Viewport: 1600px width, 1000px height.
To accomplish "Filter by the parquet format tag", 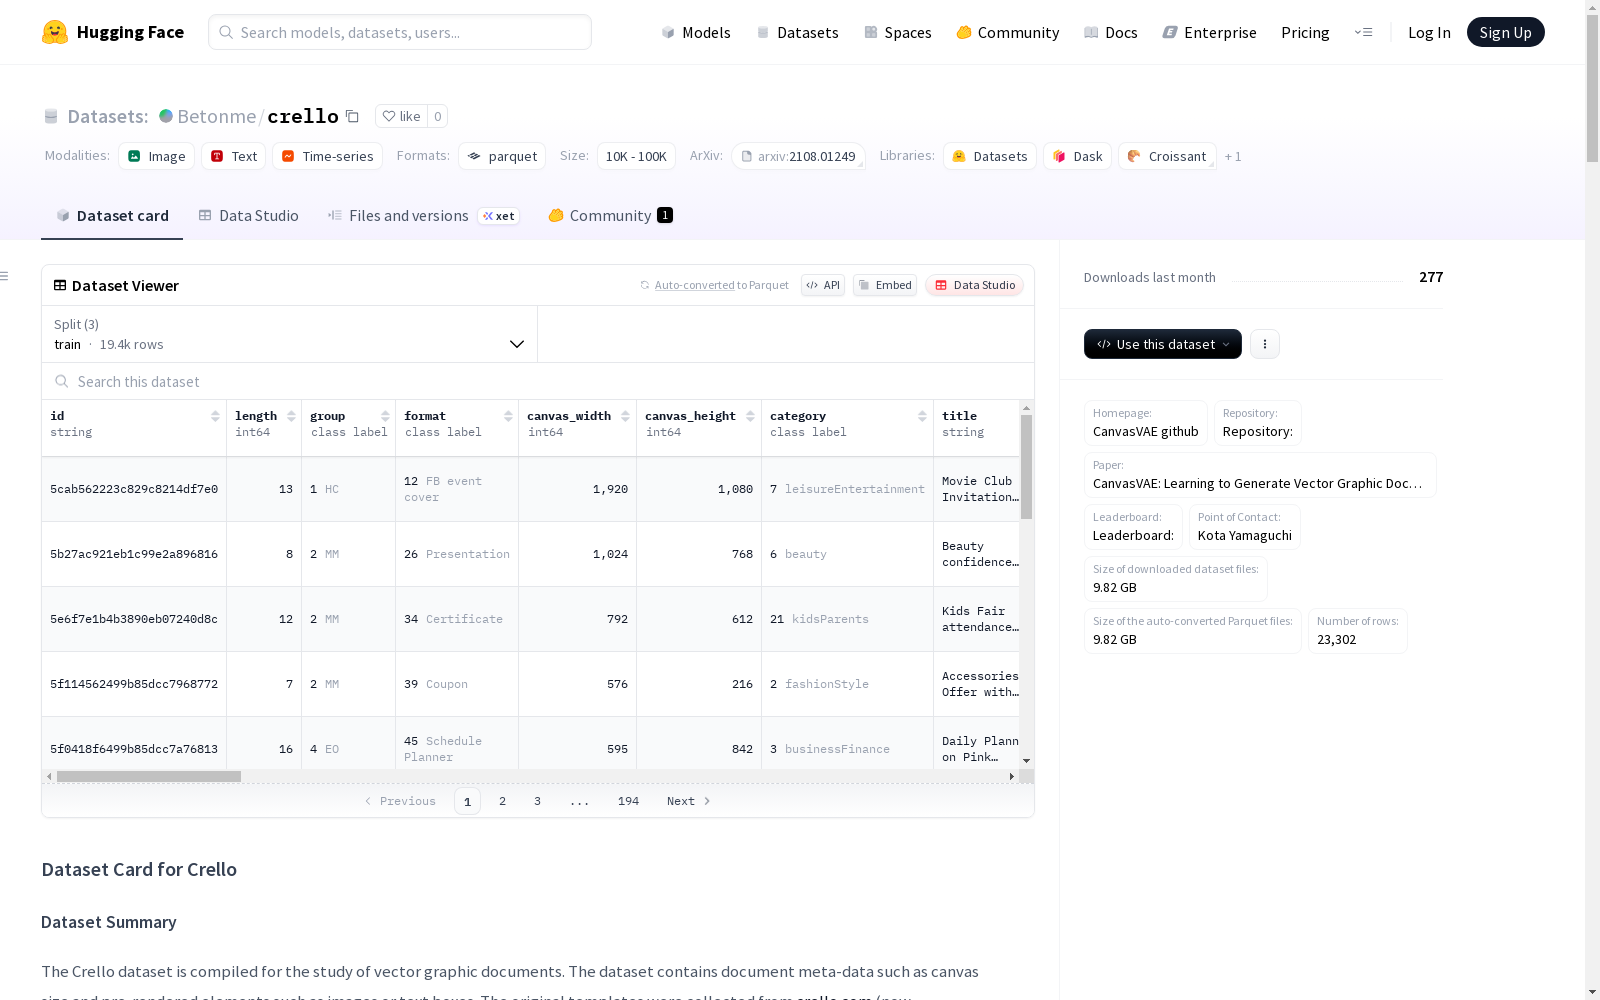I will 502,156.
